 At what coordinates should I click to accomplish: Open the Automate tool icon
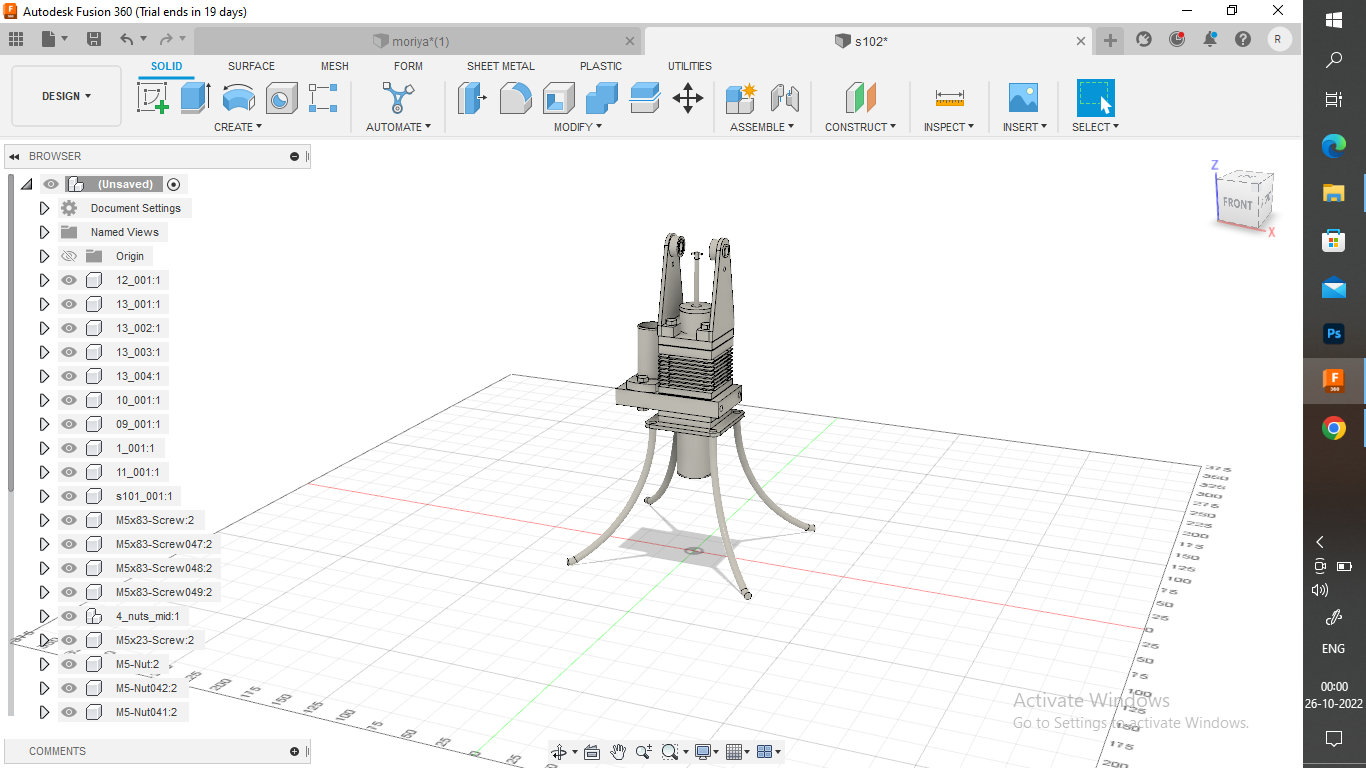pyautogui.click(x=397, y=98)
